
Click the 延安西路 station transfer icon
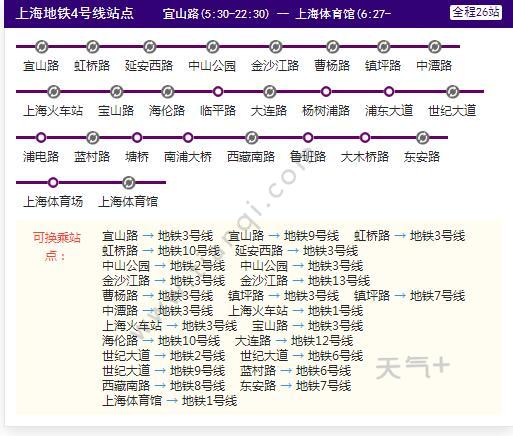pyautogui.click(x=149, y=47)
